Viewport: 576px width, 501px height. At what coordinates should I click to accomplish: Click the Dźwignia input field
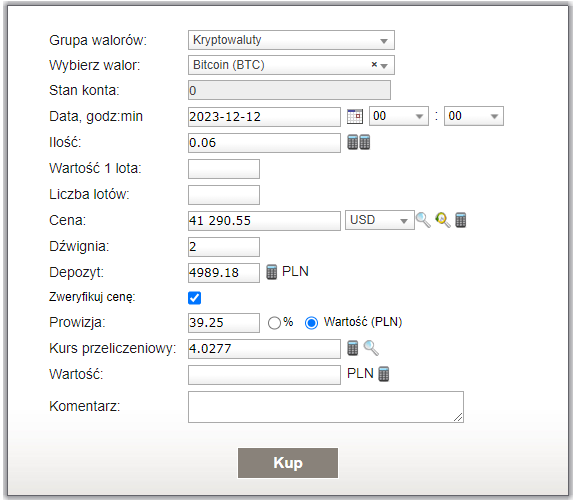tap(224, 247)
